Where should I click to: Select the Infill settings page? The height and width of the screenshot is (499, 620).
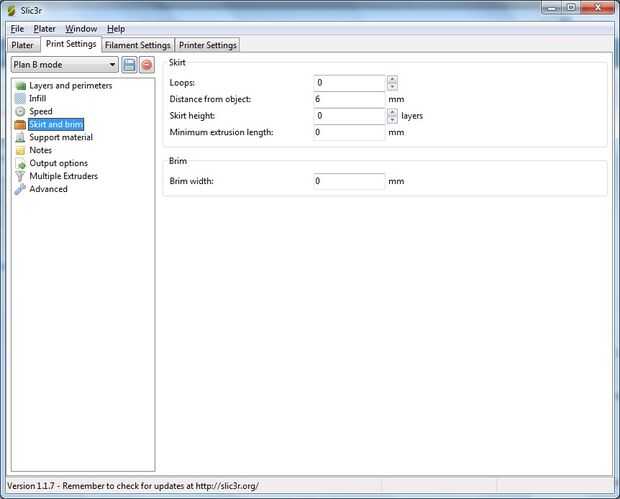point(38,98)
